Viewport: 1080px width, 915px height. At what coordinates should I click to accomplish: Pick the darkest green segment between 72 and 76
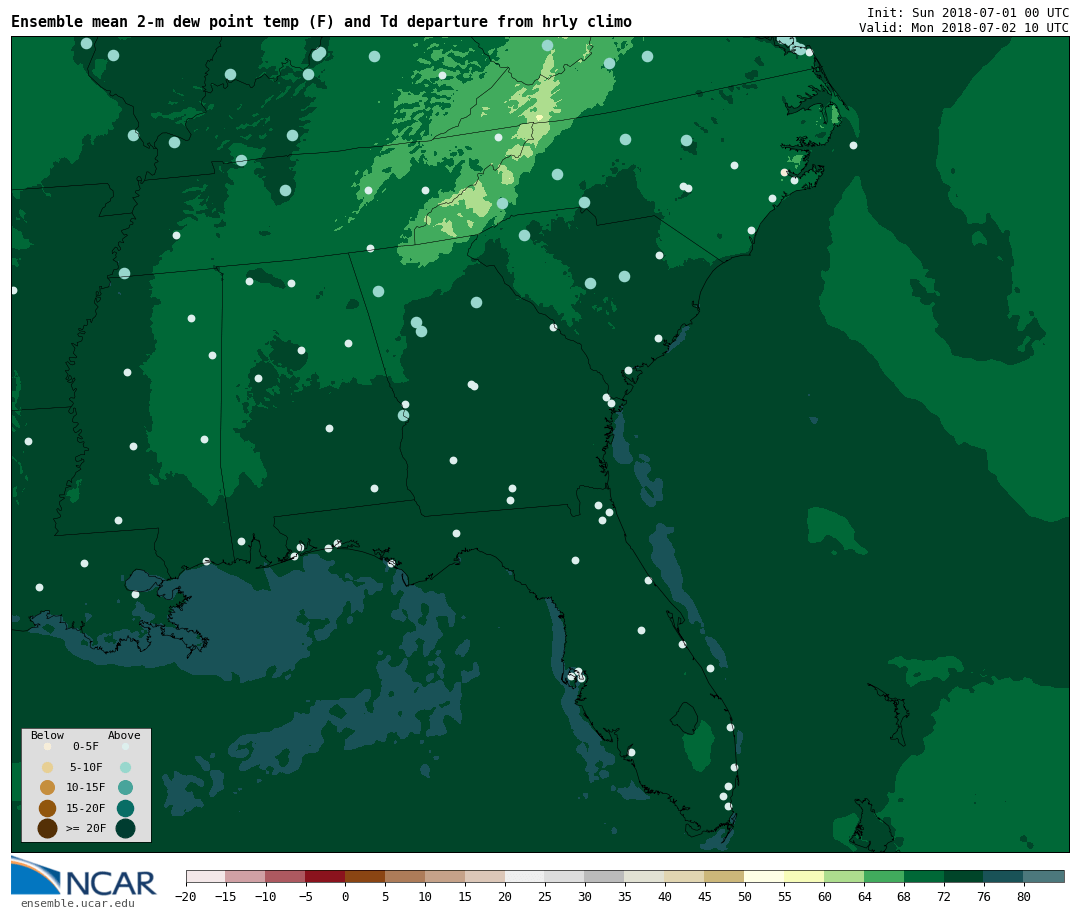[964, 876]
